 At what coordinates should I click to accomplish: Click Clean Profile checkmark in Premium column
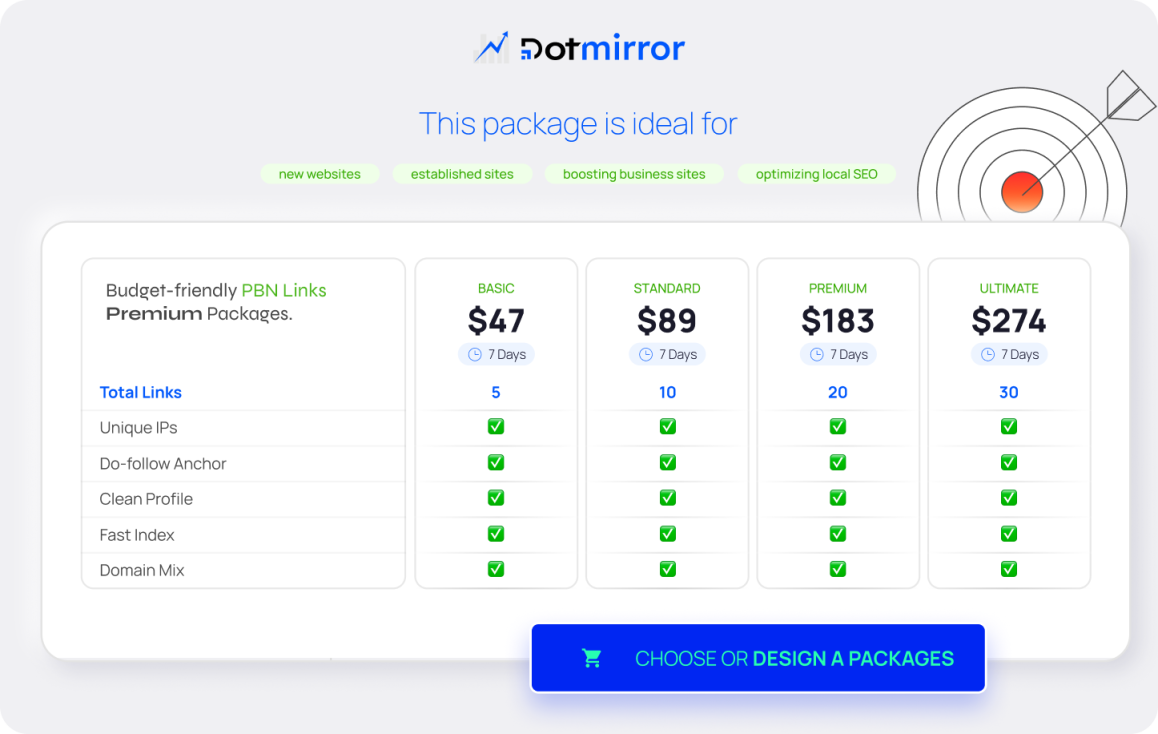[837, 498]
